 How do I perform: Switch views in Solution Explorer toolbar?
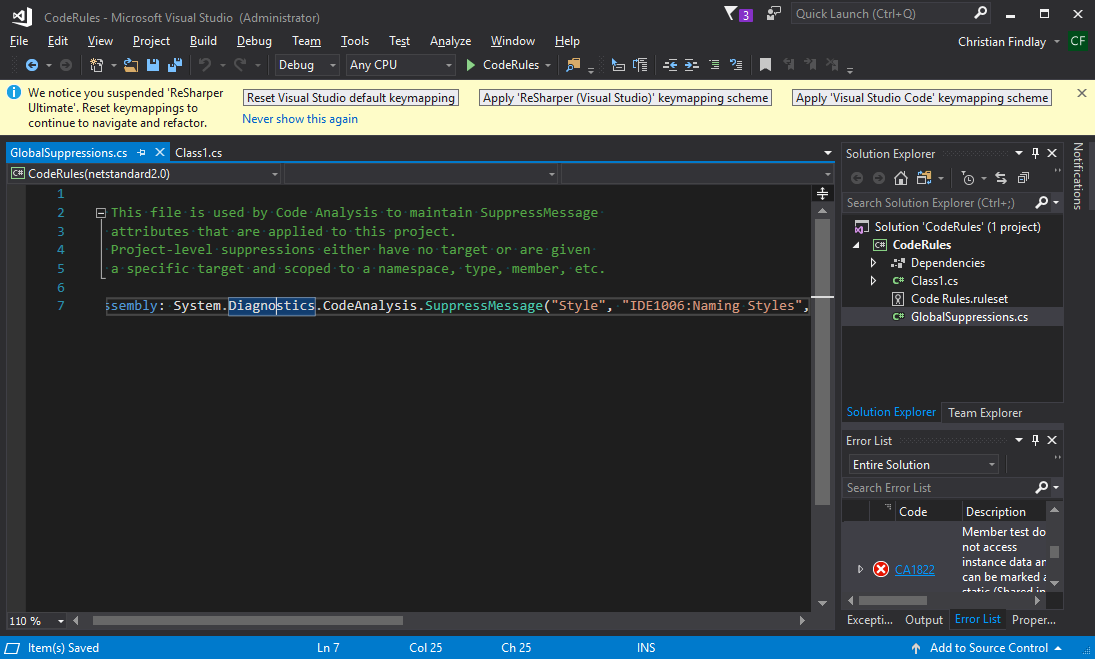924,179
